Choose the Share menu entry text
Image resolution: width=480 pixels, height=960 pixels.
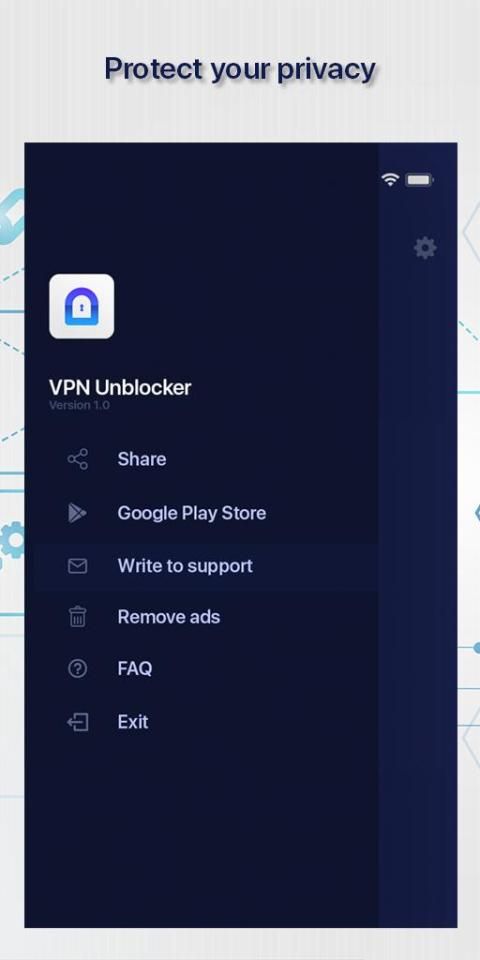(141, 459)
